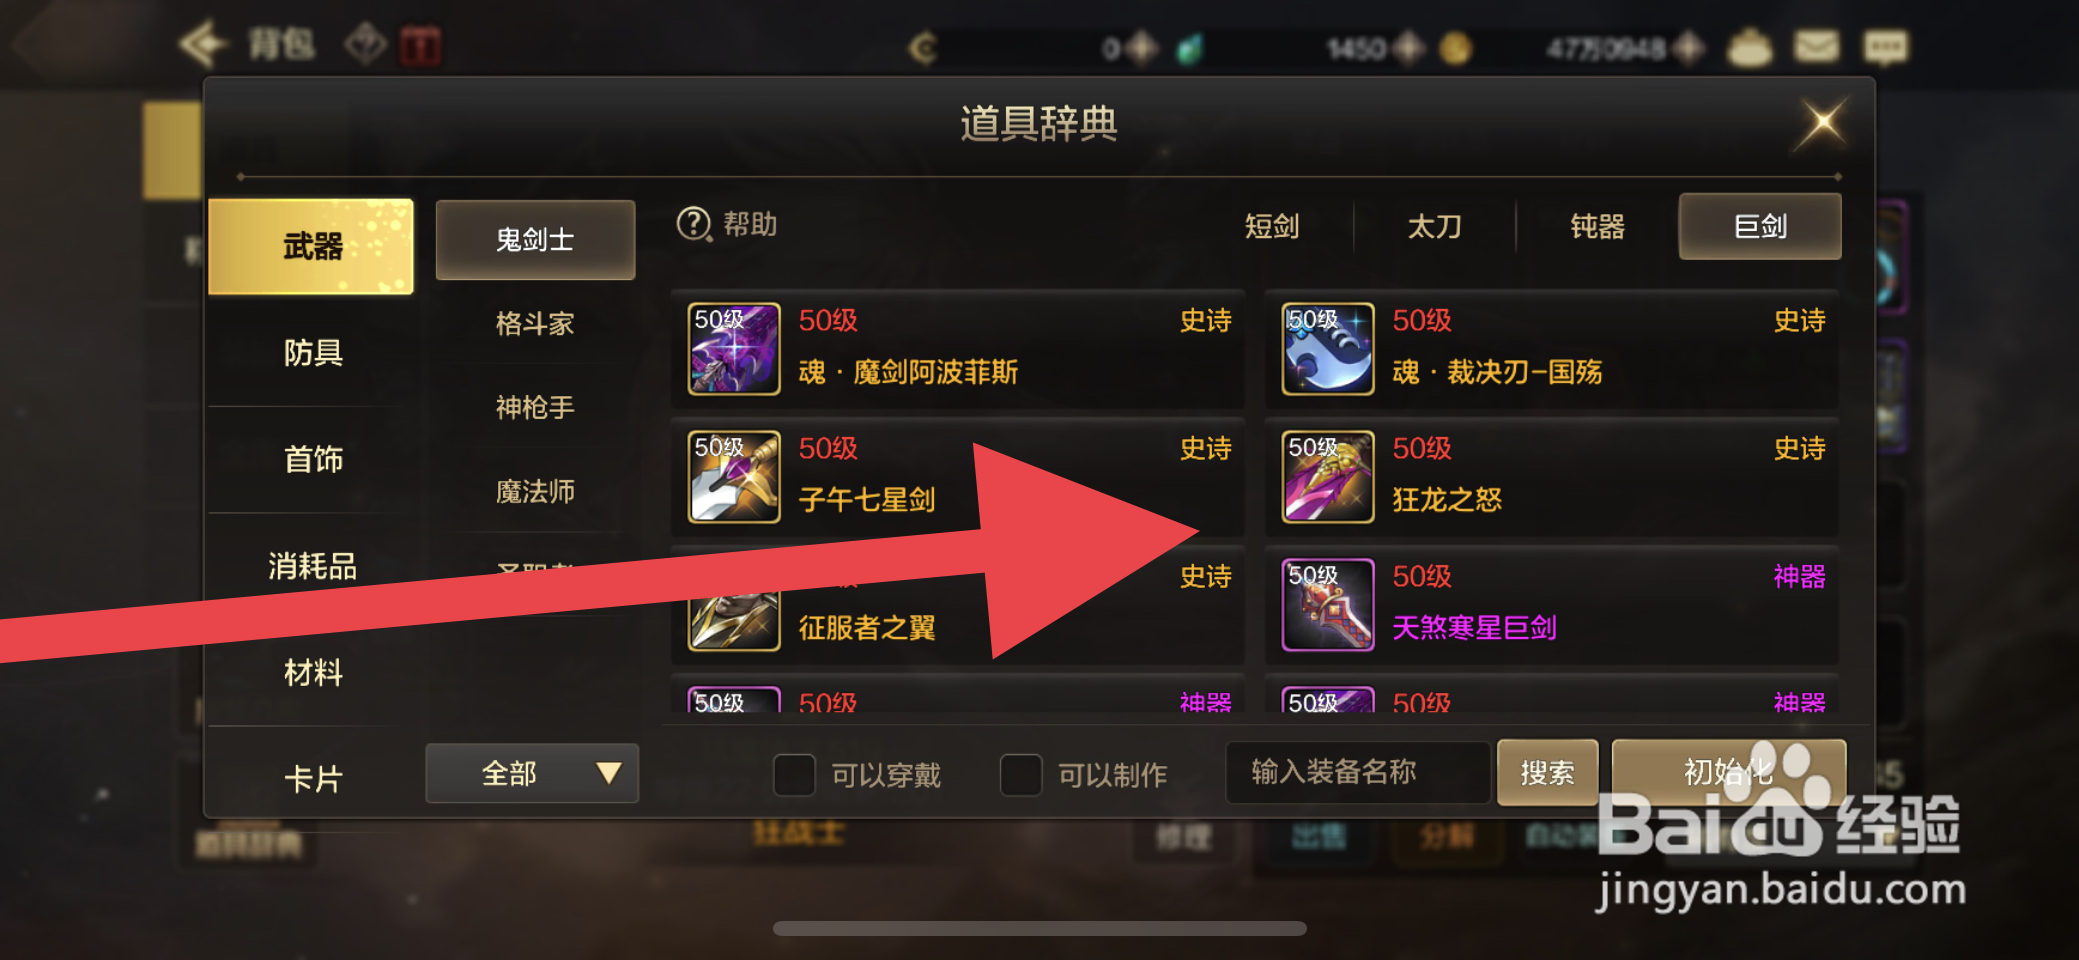
Task: Click the 初始化 reset button
Action: coord(1729,771)
